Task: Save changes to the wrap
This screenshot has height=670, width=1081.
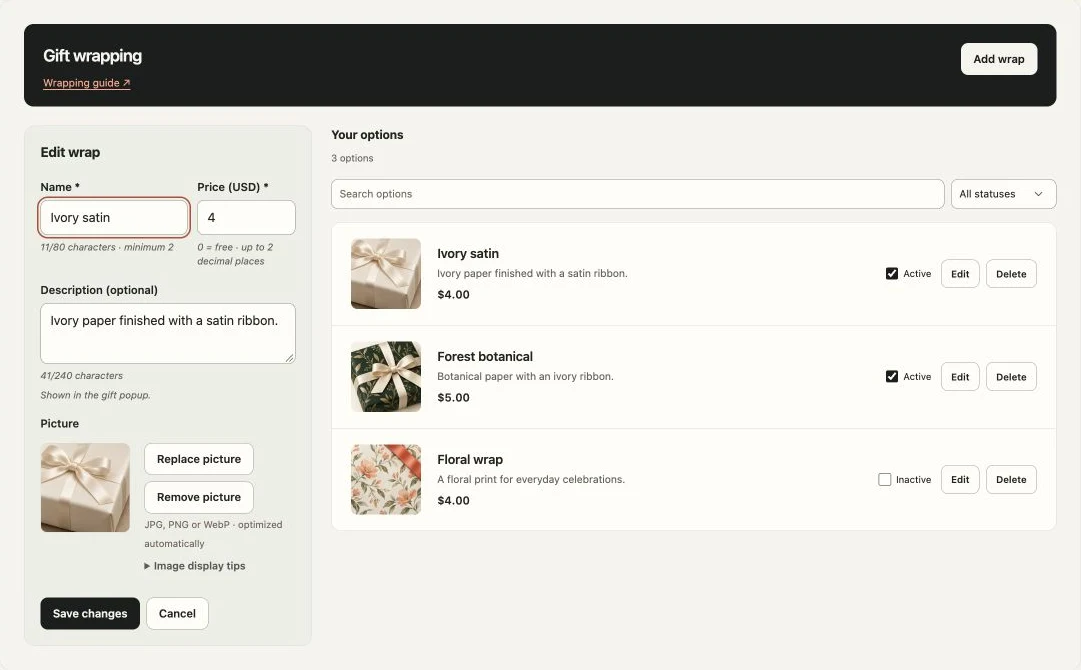Action: 90,613
